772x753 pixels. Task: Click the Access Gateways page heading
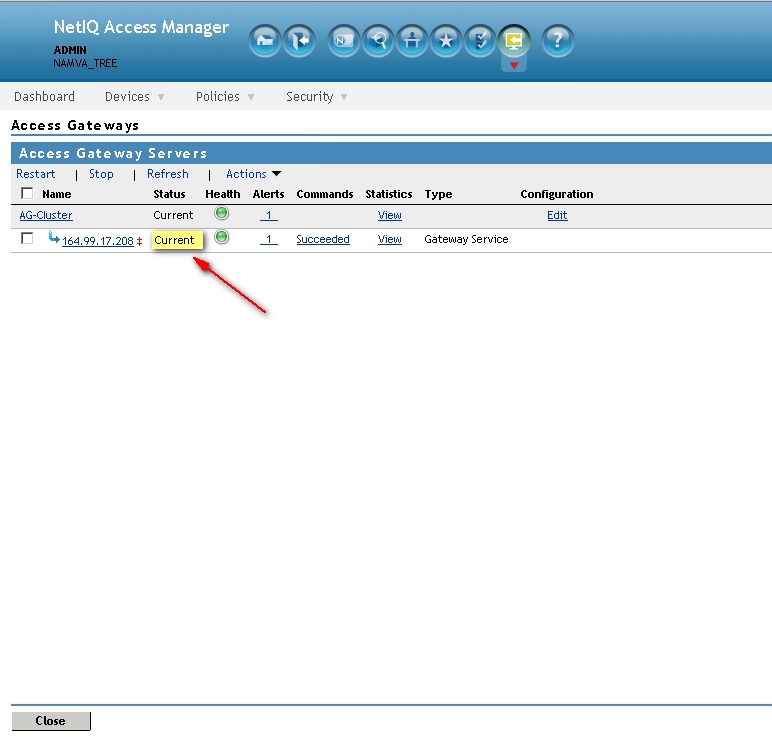(x=75, y=126)
